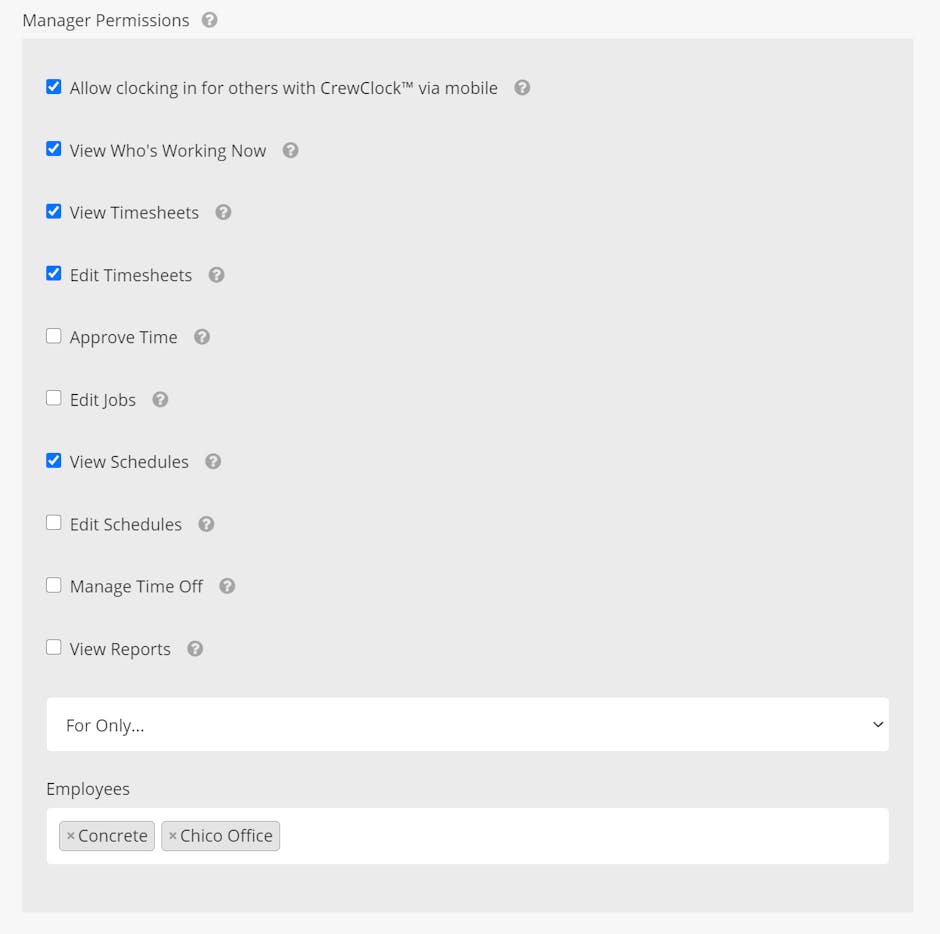
Task: Open Approve Time help tooltip icon
Action: (x=202, y=337)
